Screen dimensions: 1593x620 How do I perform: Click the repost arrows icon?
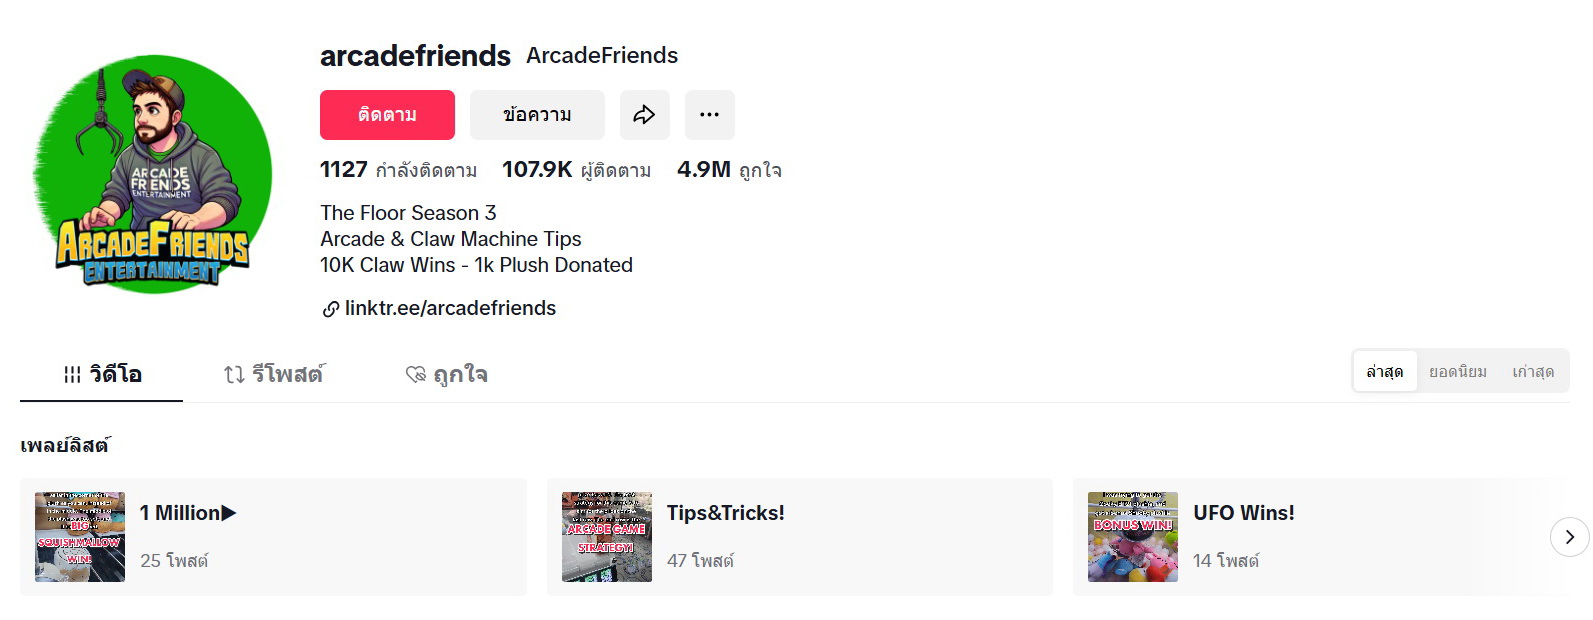pyautogui.click(x=234, y=375)
